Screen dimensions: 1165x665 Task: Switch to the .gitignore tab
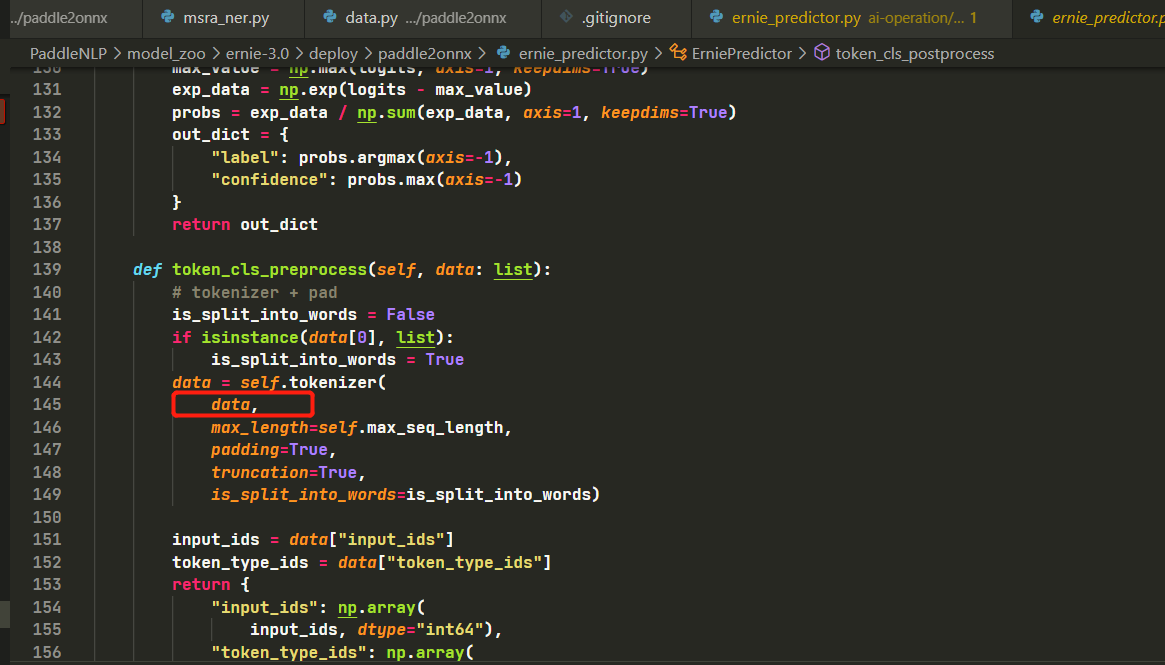(x=616, y=18)
